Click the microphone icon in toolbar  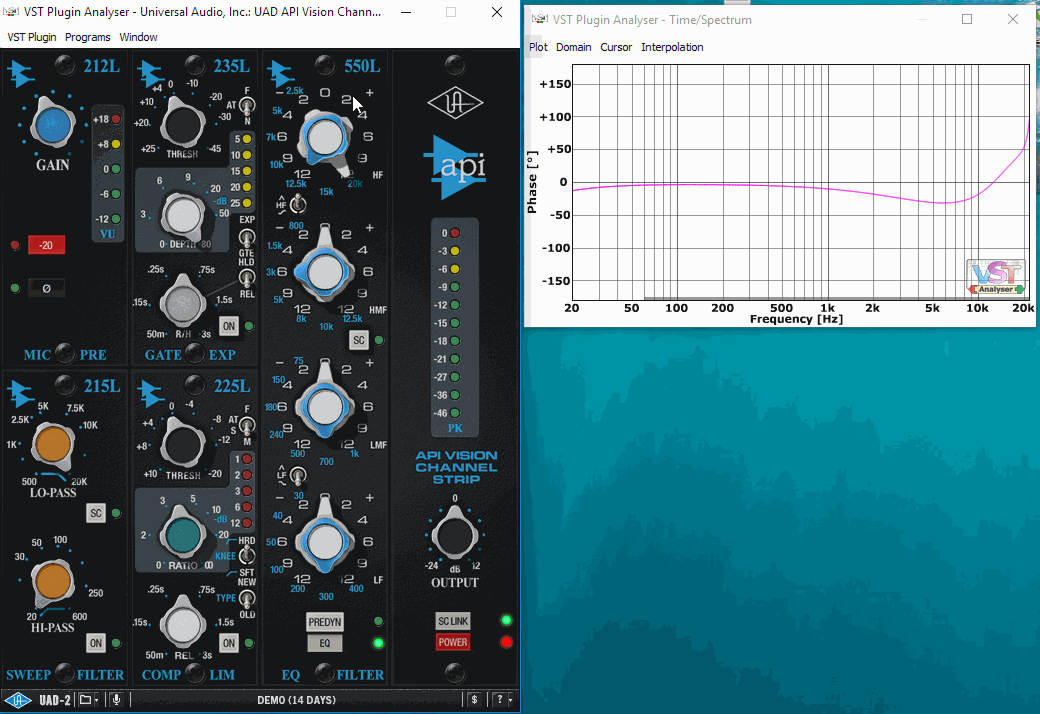pyautogui.click(x=116, y=699)
